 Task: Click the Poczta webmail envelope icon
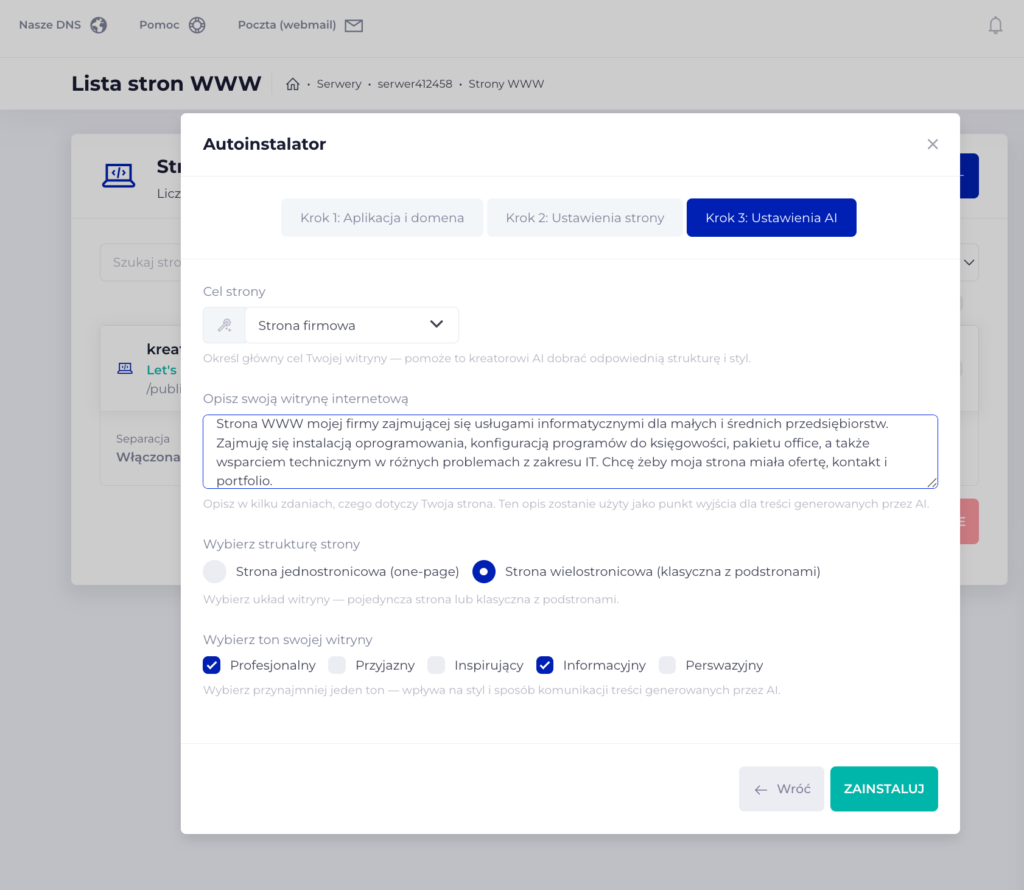354,25
